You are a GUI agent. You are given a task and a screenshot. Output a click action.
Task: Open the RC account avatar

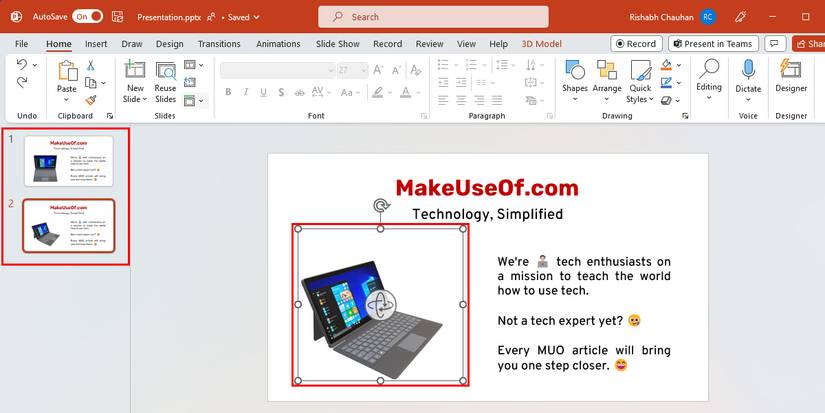[708, 17]
